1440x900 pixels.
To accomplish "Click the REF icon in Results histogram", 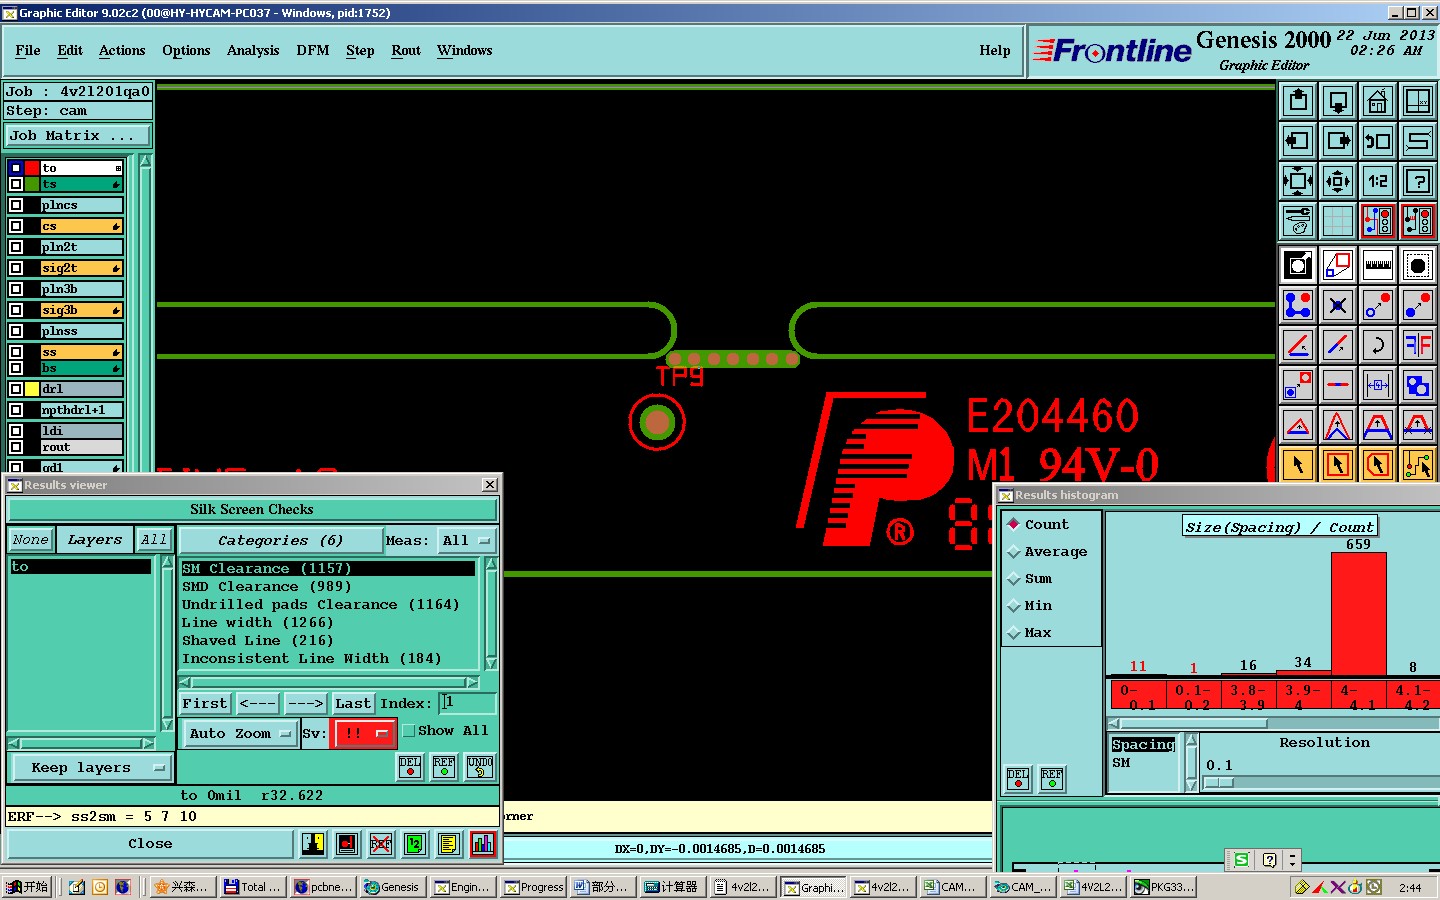I will coord(1052,779).
